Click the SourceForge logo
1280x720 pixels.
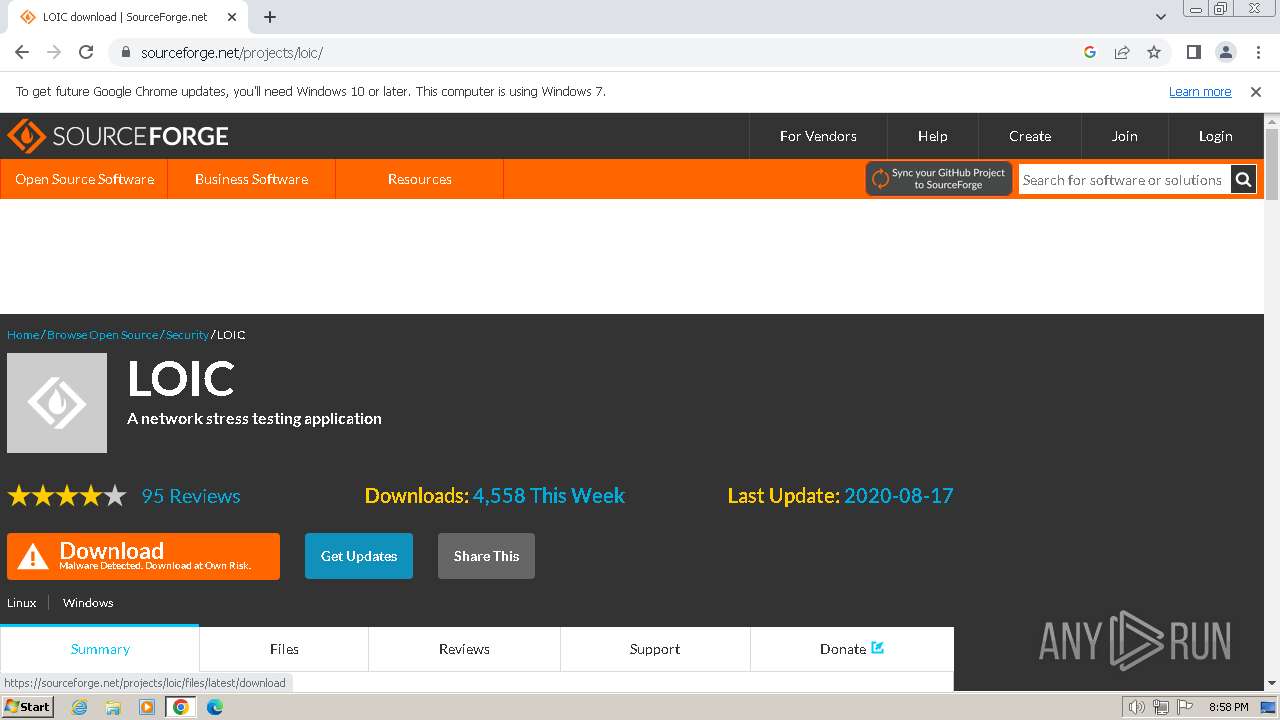pos(118,136)
